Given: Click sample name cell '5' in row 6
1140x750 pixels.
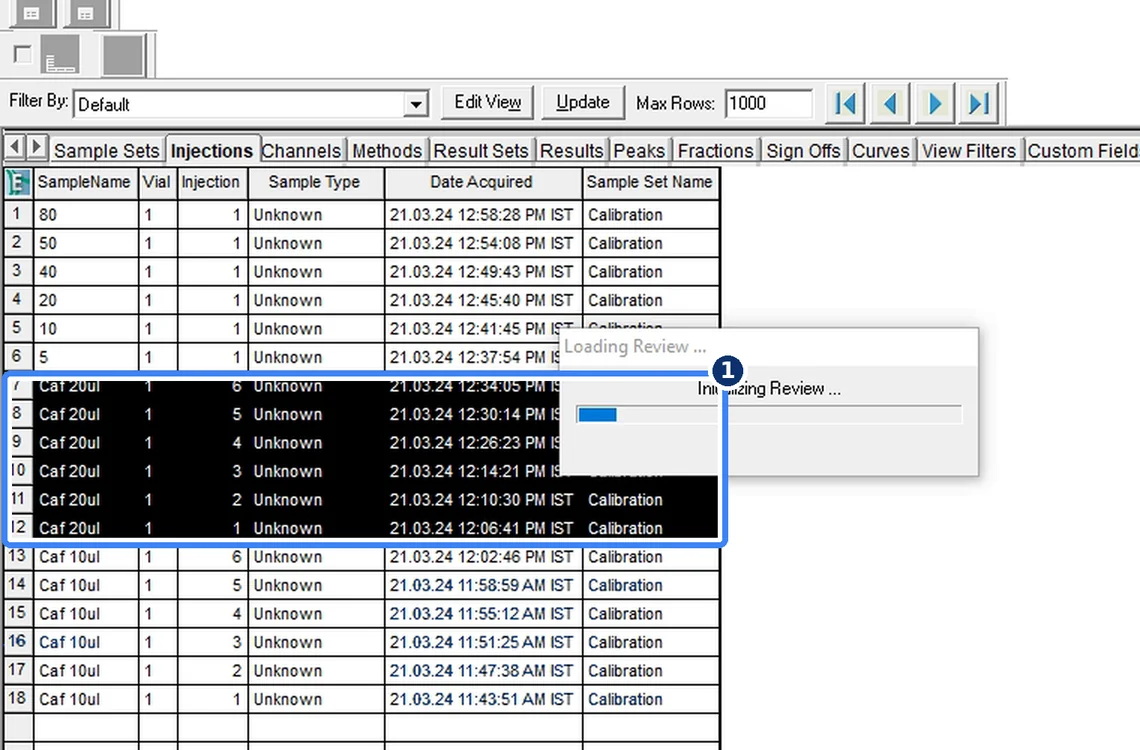Looking at the screenshot, I should [x=85, y=357].
